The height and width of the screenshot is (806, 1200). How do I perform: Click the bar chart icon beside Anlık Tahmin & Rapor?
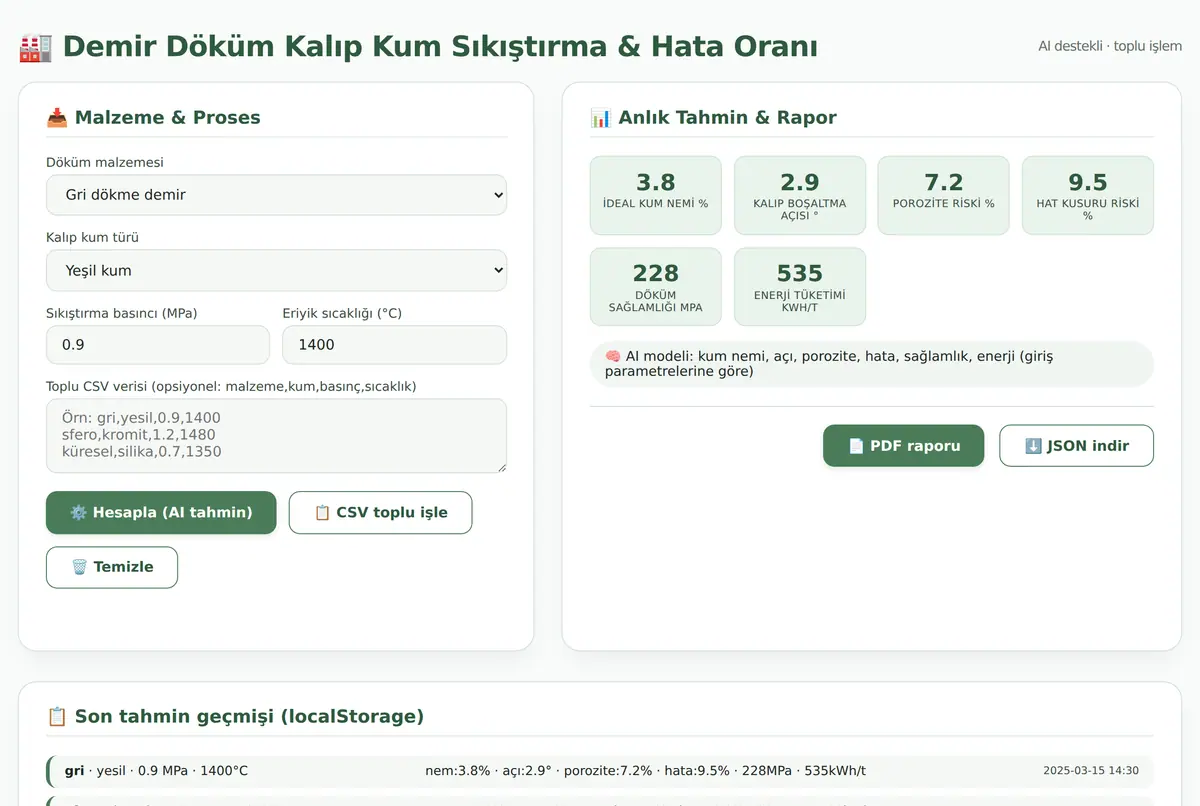(601, 117)
